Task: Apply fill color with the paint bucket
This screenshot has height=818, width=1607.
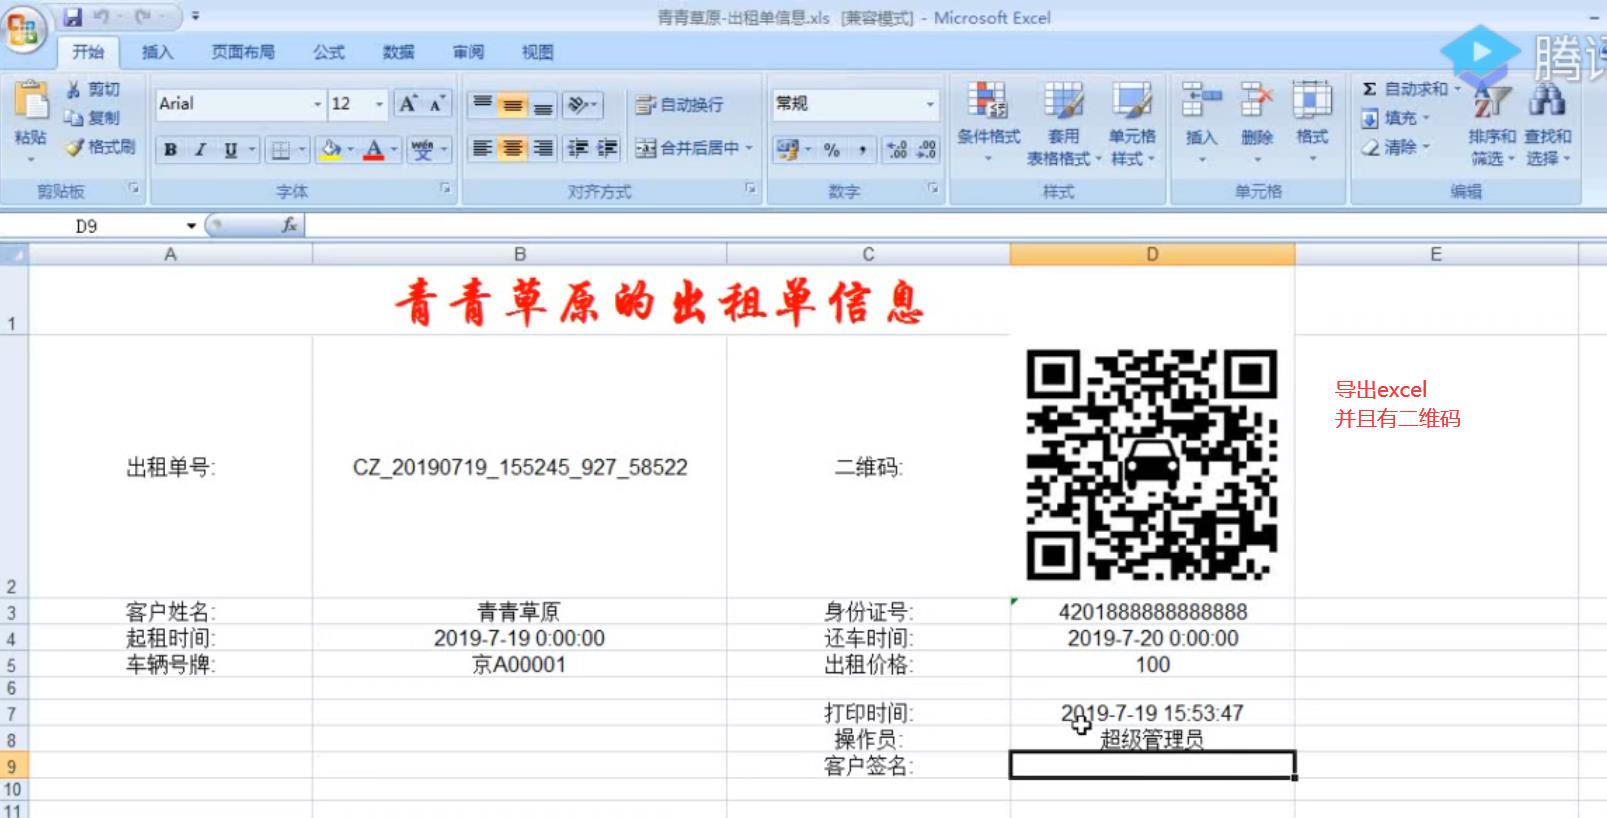Action: point(331,150)
